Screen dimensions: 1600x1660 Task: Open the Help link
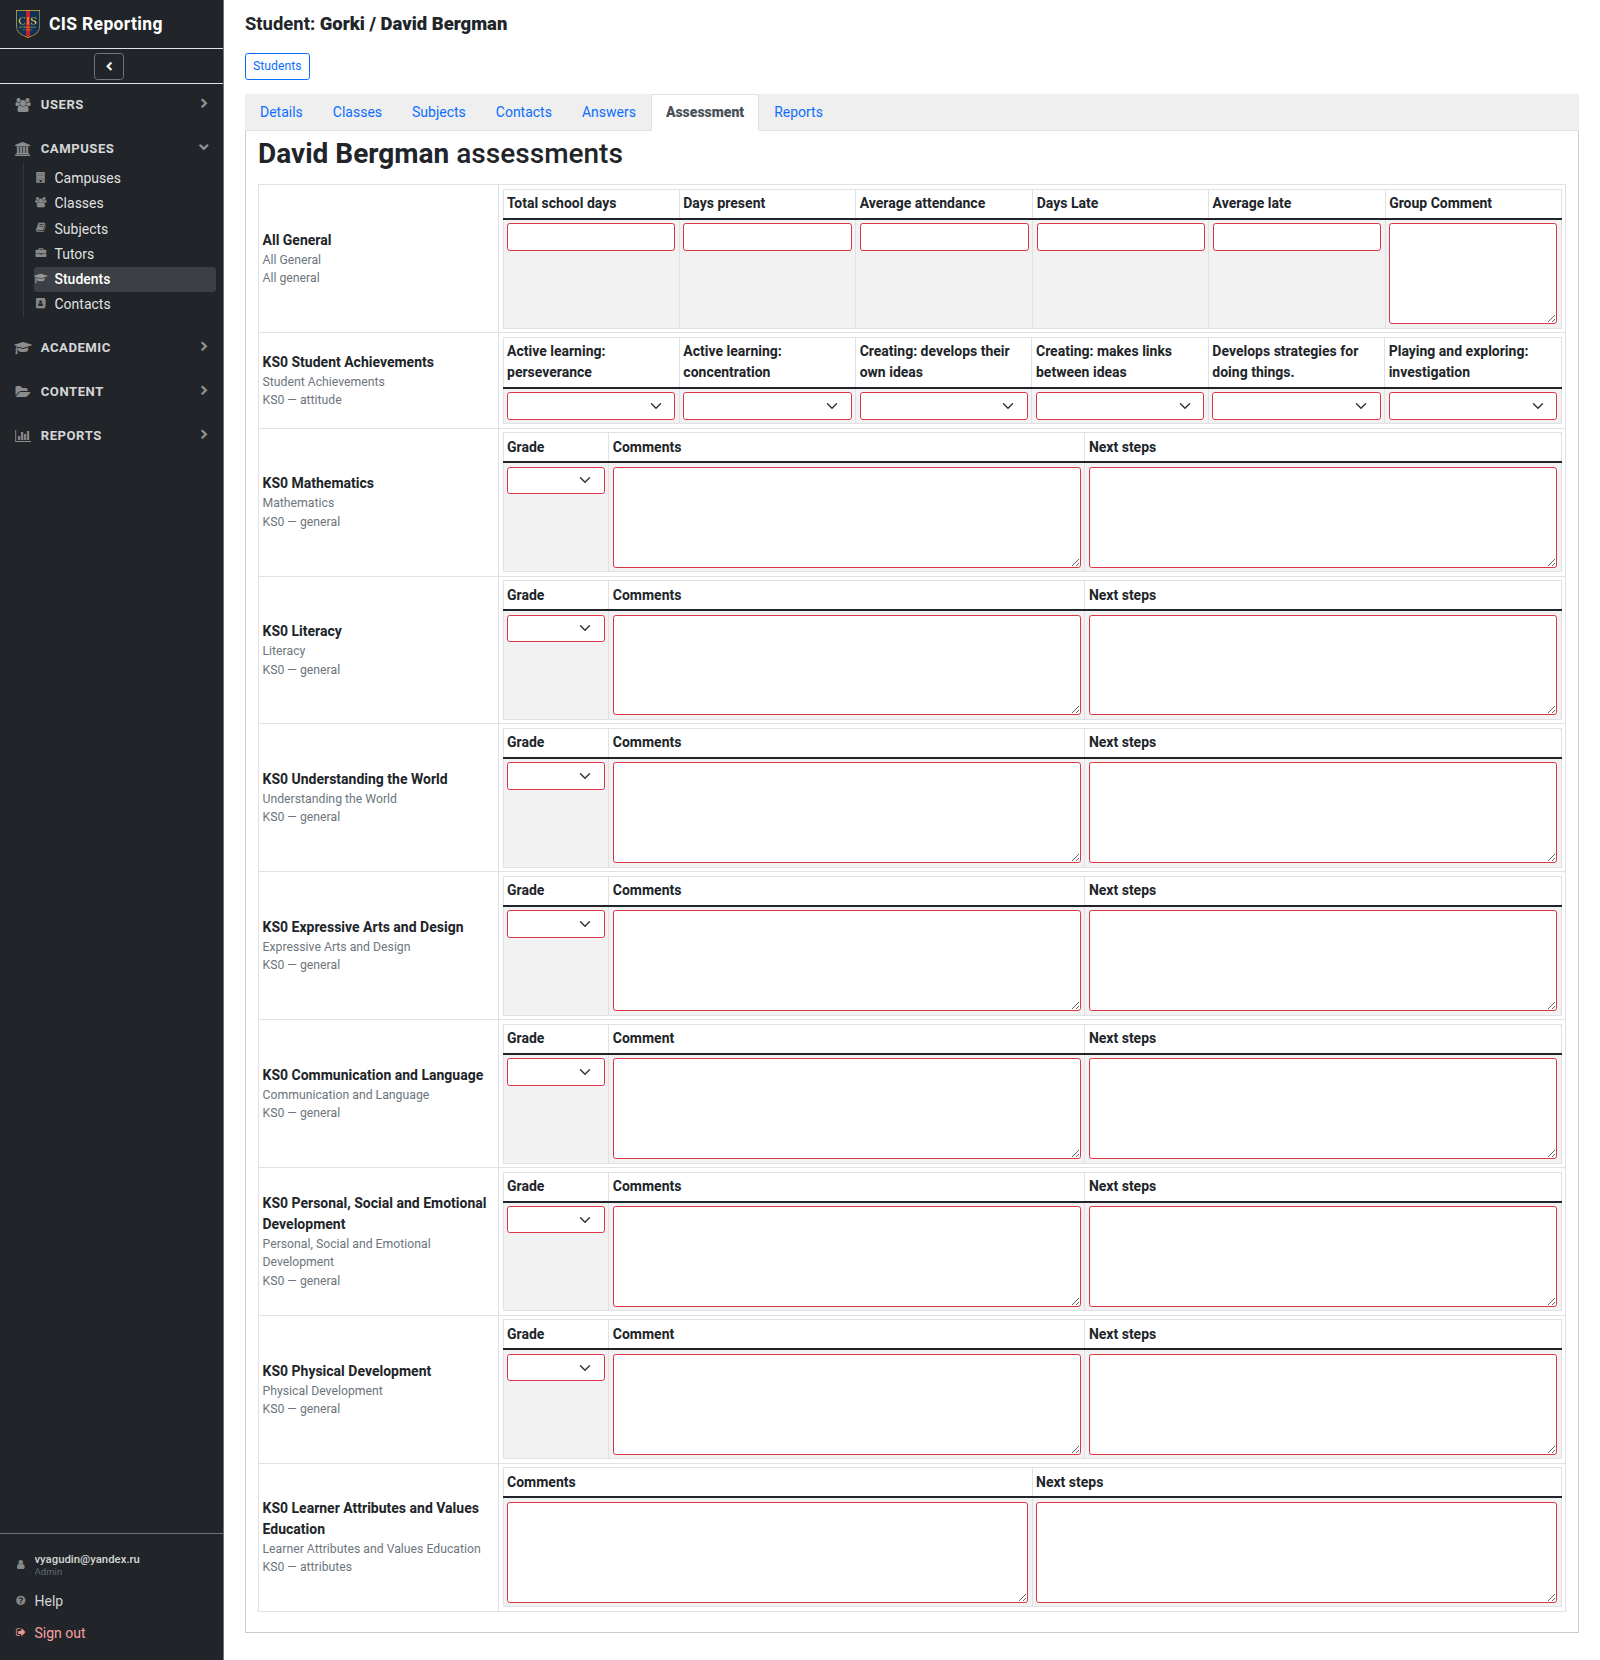[x=49, y=1601]
